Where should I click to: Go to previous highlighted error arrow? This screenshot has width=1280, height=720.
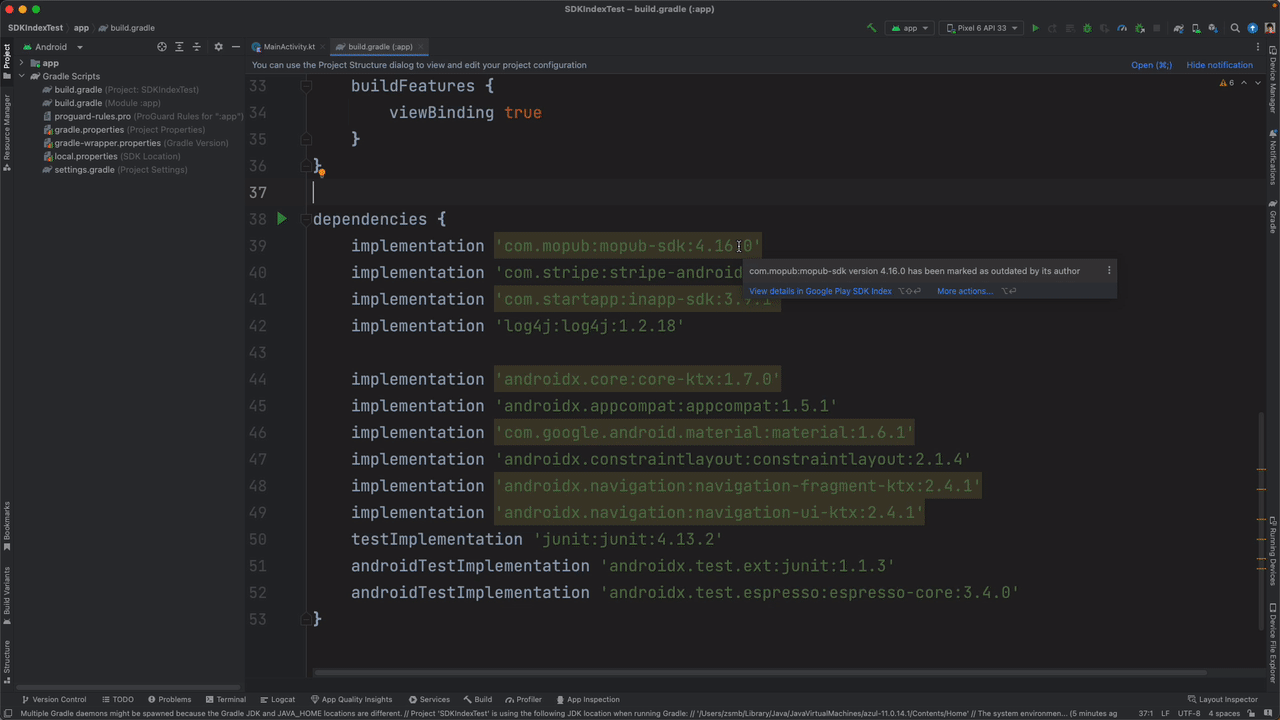click(1244, 83)
